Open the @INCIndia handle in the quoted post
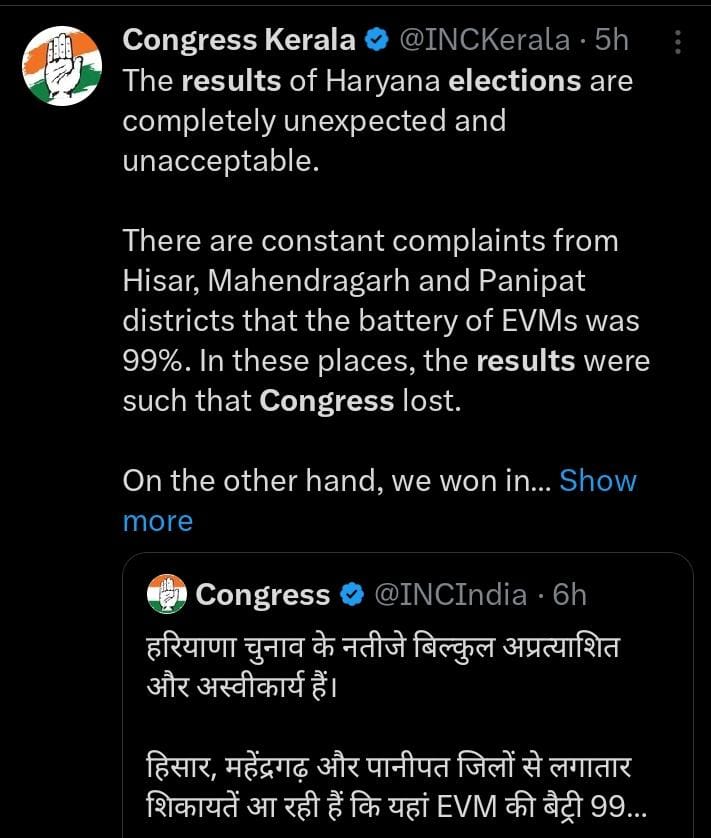The width and height of the screenshot is (711, 838). (450, 595)
